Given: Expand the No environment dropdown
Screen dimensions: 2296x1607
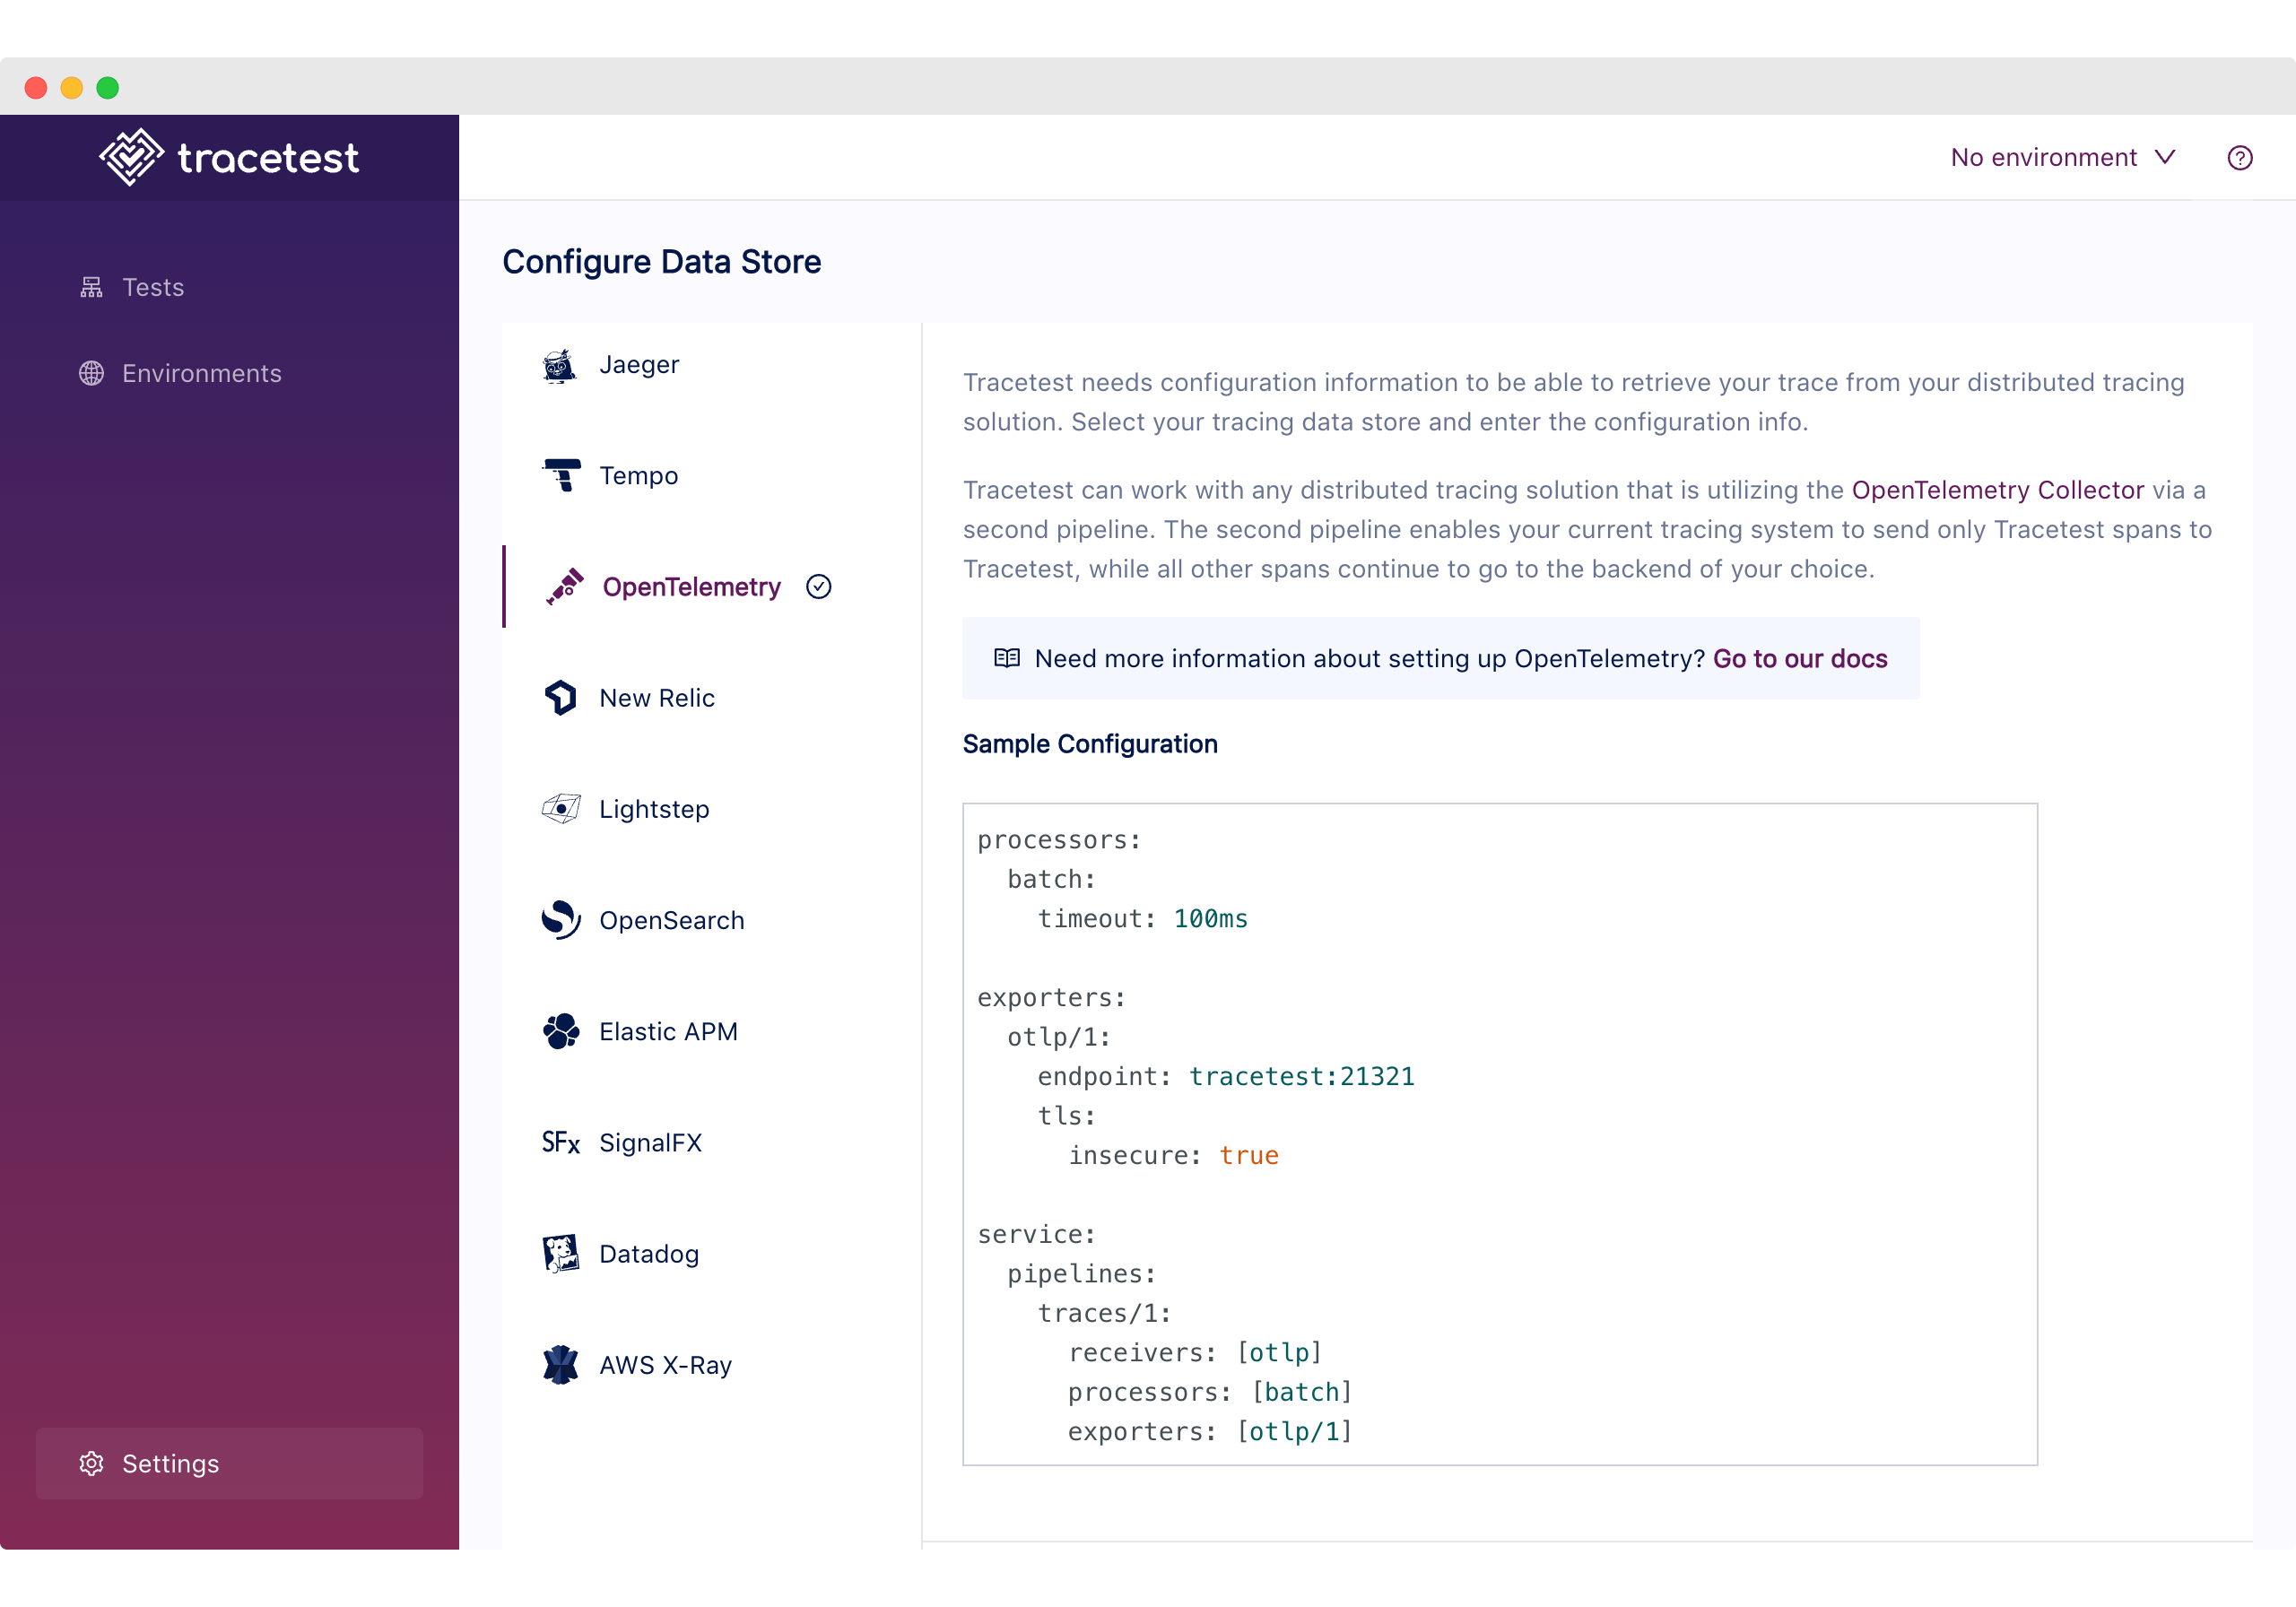Looking at the screenshot, I should click(x=2043, y=158).
